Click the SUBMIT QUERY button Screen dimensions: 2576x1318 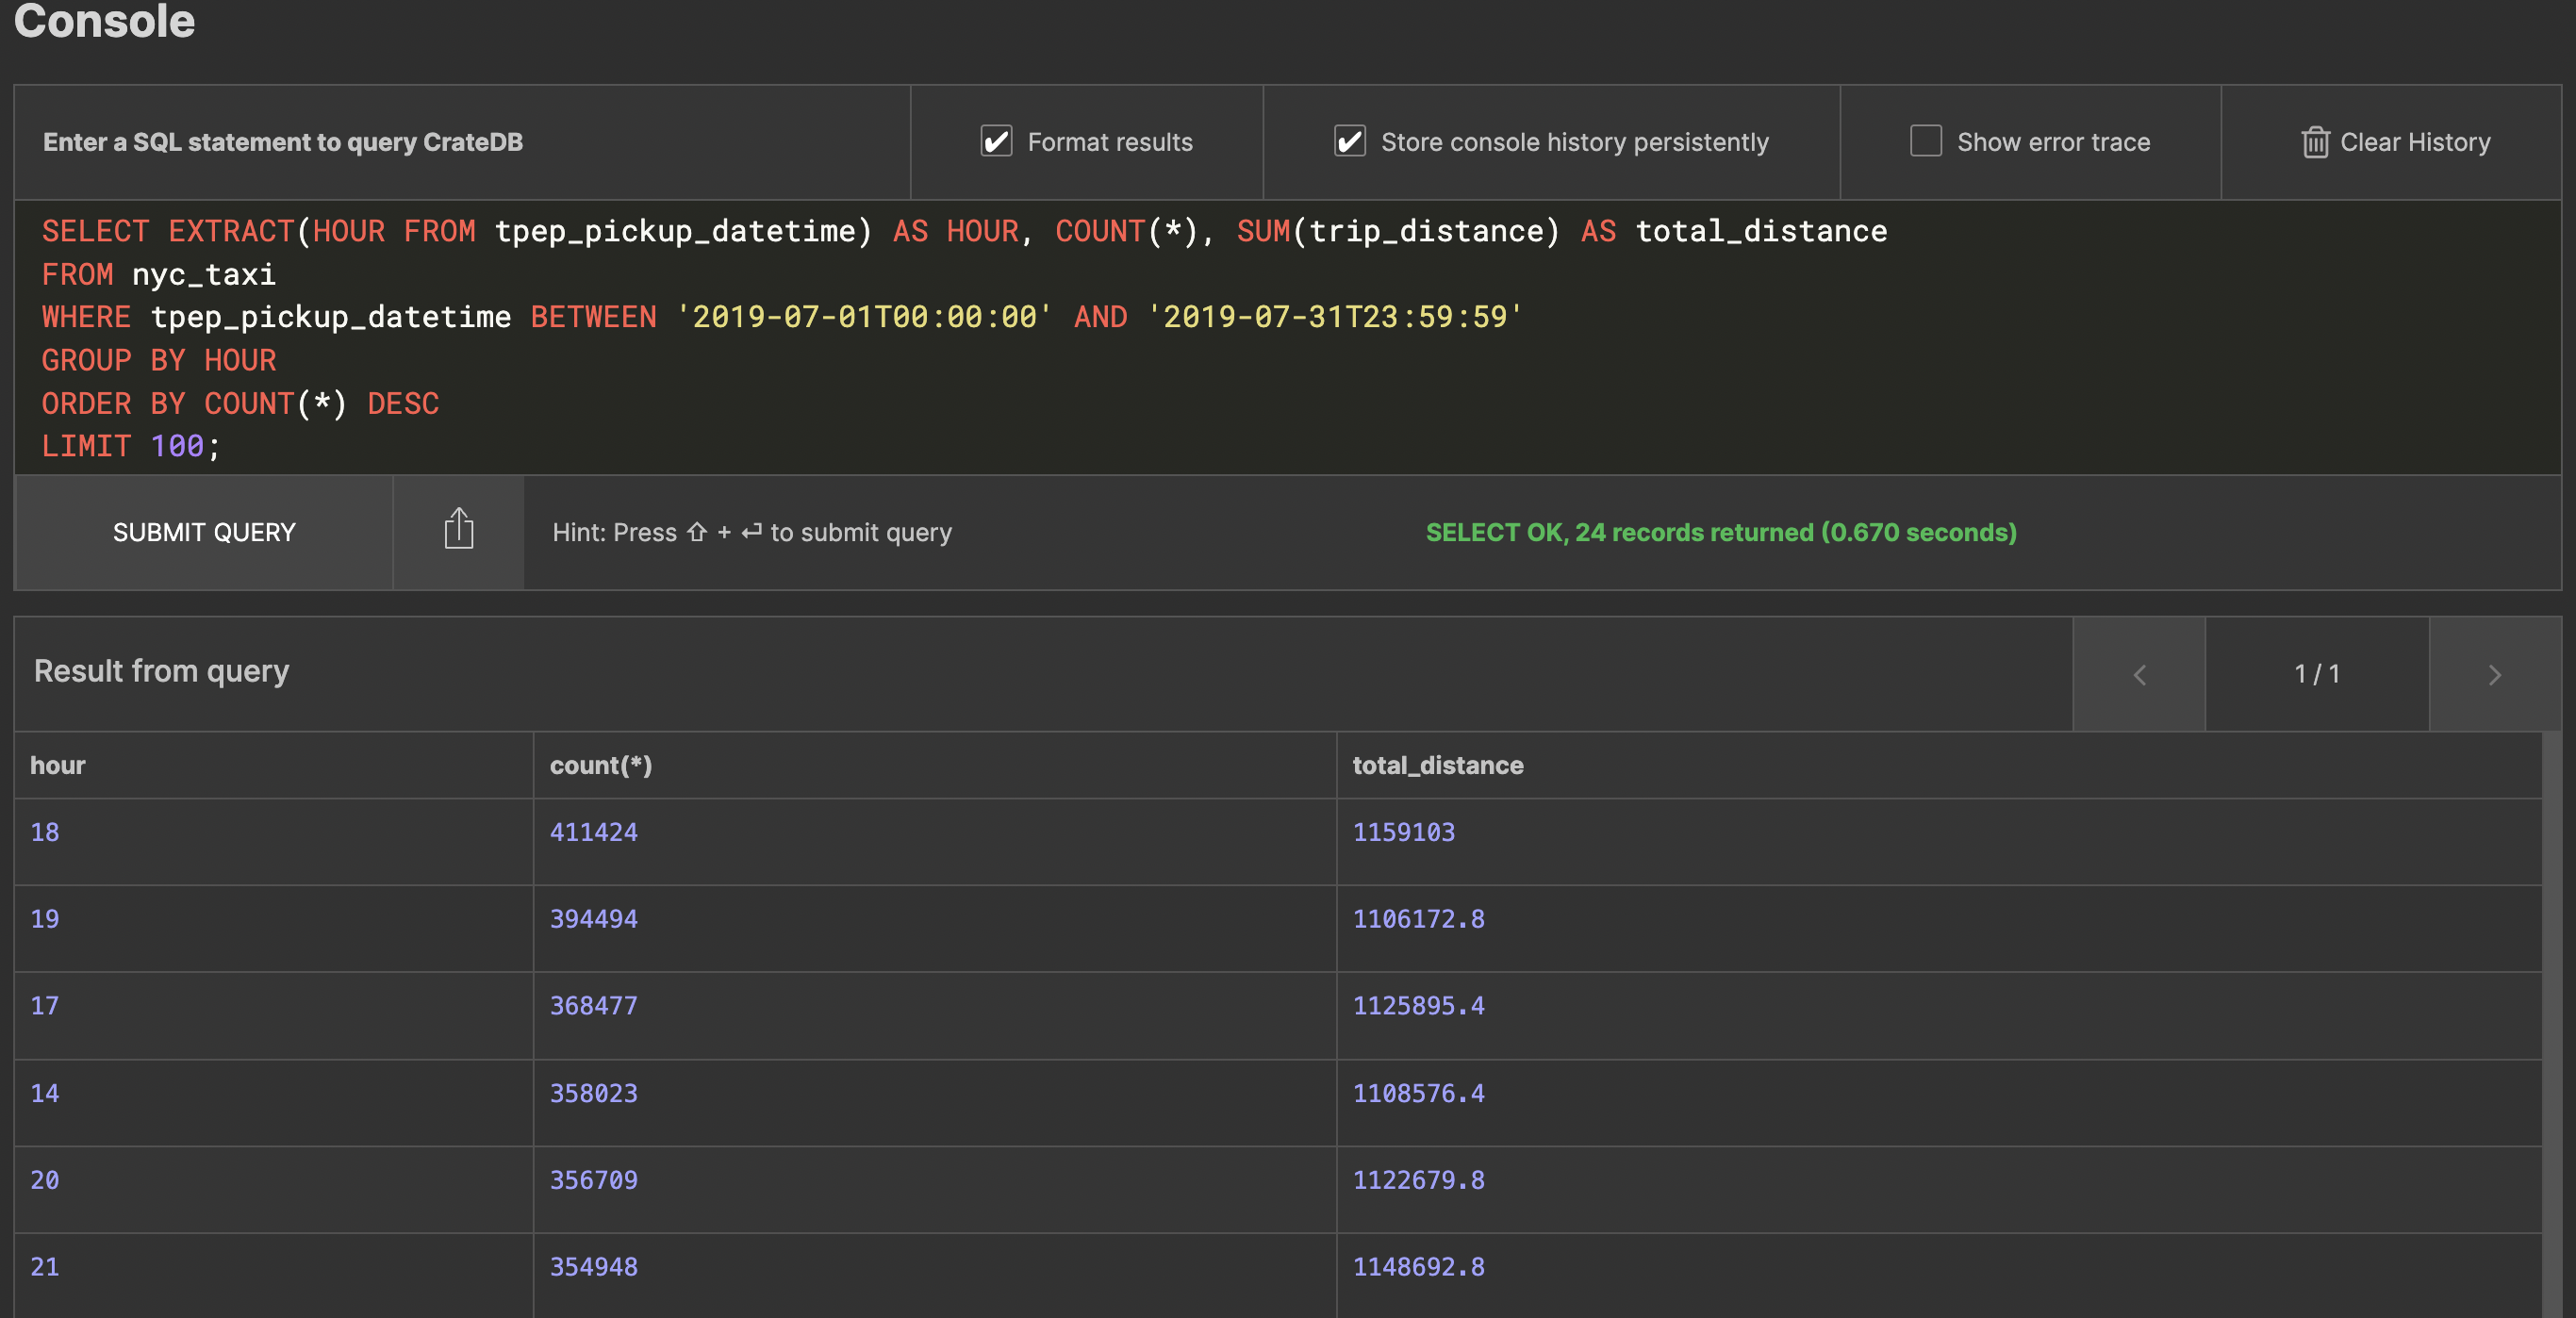point(204,533)
